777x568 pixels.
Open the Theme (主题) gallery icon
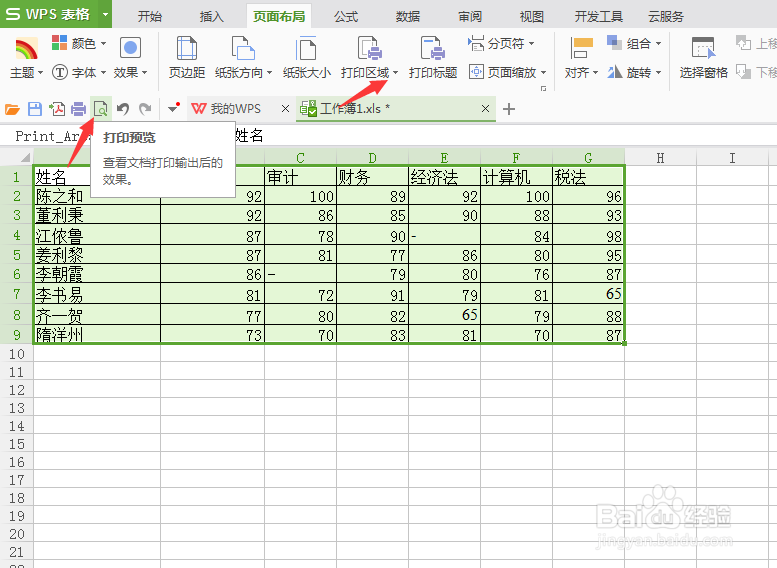tap(26, 48)
